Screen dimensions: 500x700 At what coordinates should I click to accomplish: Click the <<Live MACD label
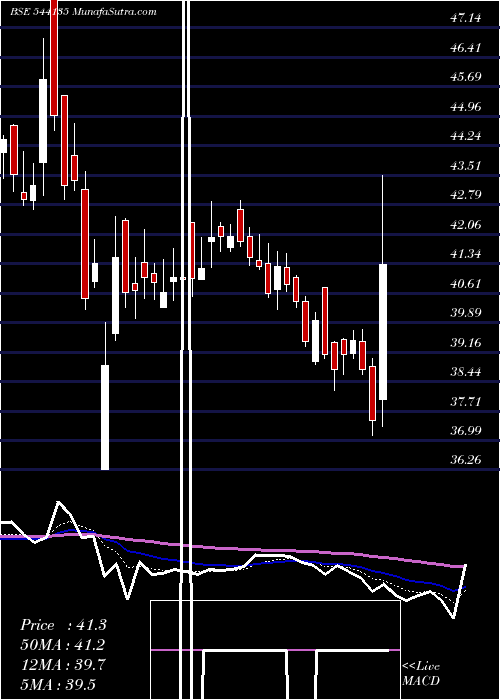(x=421, y=674)
